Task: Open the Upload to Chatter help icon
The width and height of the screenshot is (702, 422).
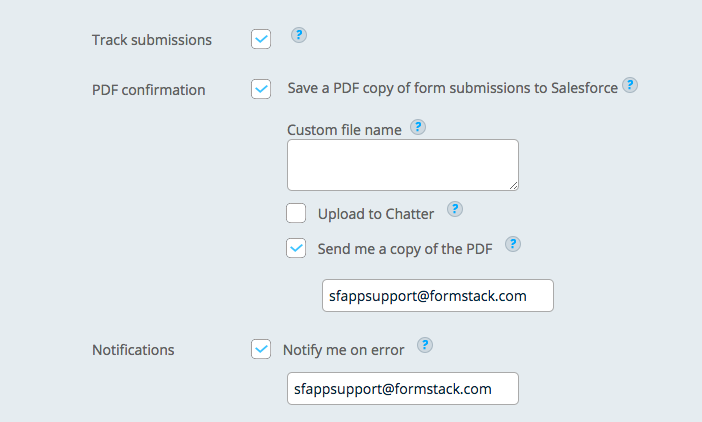Action: (454, 209)
